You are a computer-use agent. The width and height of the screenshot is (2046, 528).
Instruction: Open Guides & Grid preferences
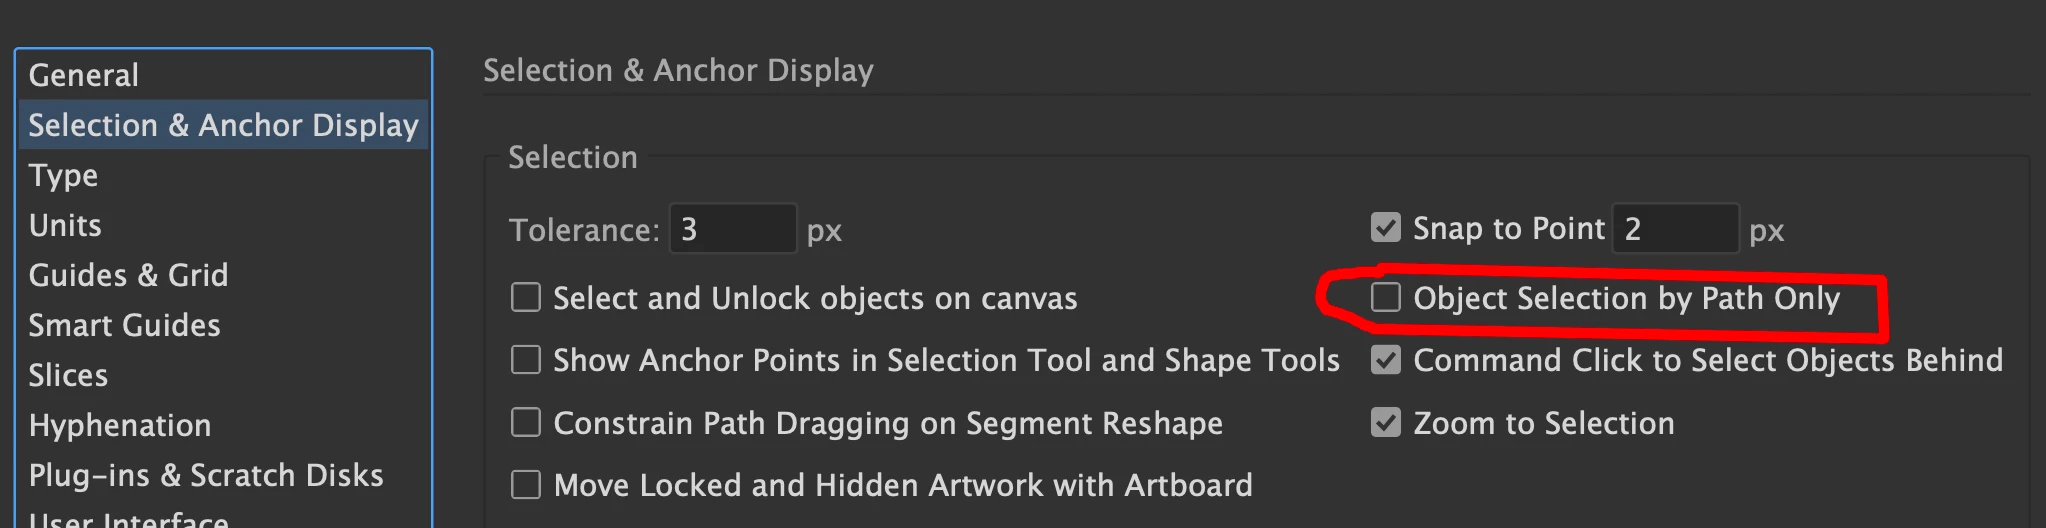[128, 275]
